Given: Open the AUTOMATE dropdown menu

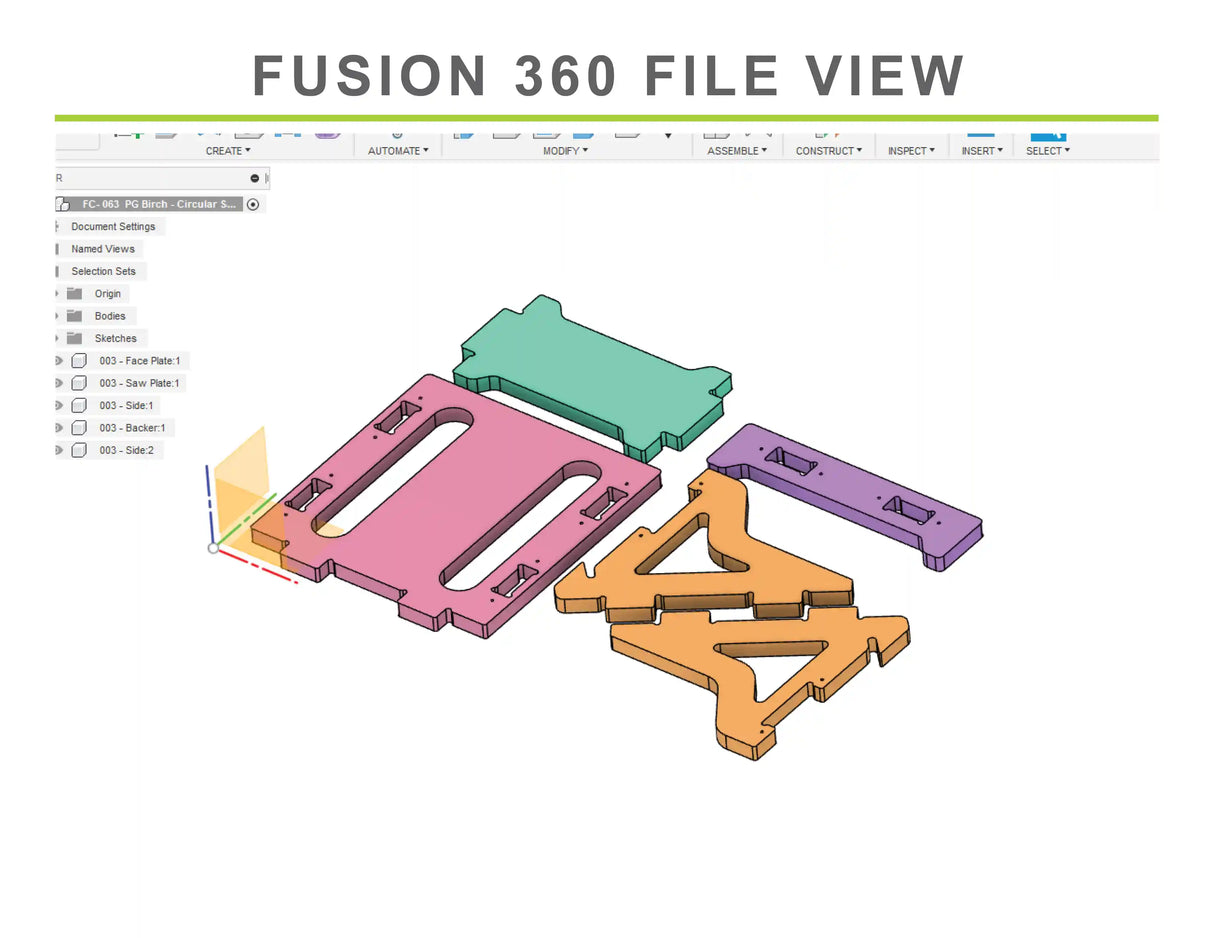Looking at the screenshot, I should [x=398, y=151].
